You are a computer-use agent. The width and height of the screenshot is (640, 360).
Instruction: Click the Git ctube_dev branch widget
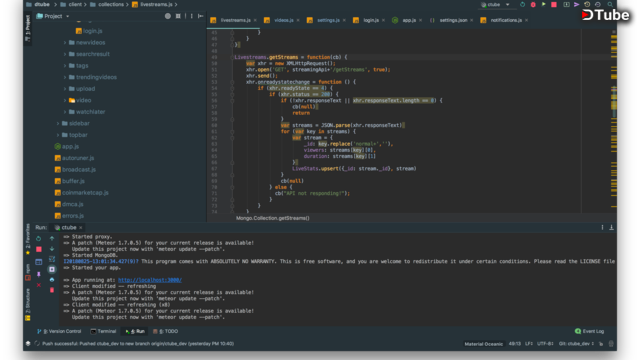(x=576, y=344)
